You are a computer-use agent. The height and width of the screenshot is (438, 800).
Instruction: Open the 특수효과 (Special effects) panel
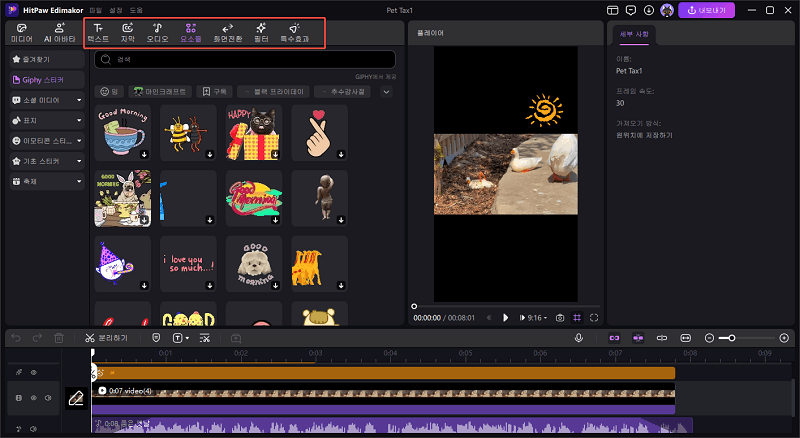[x=294, y=32]
